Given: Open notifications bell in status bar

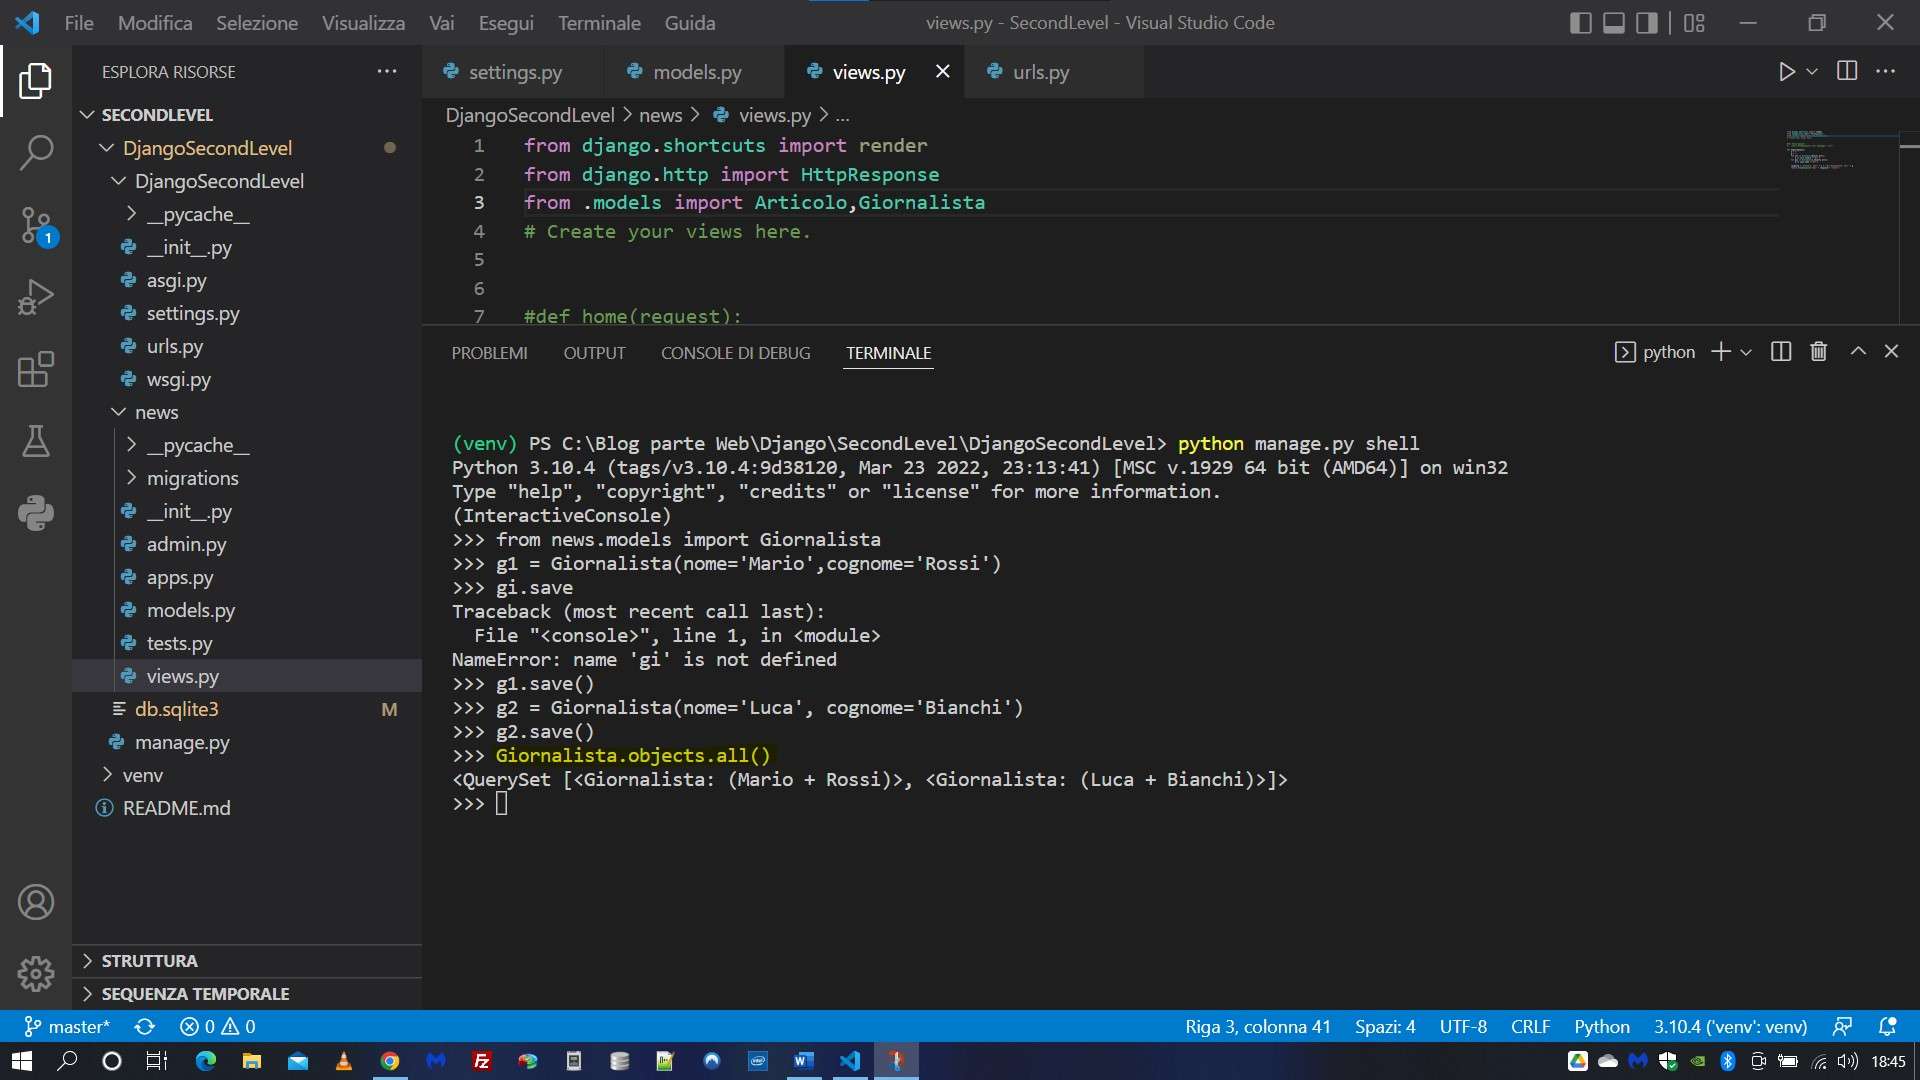Looking at the screenshot, I should click(1887, 1027).
